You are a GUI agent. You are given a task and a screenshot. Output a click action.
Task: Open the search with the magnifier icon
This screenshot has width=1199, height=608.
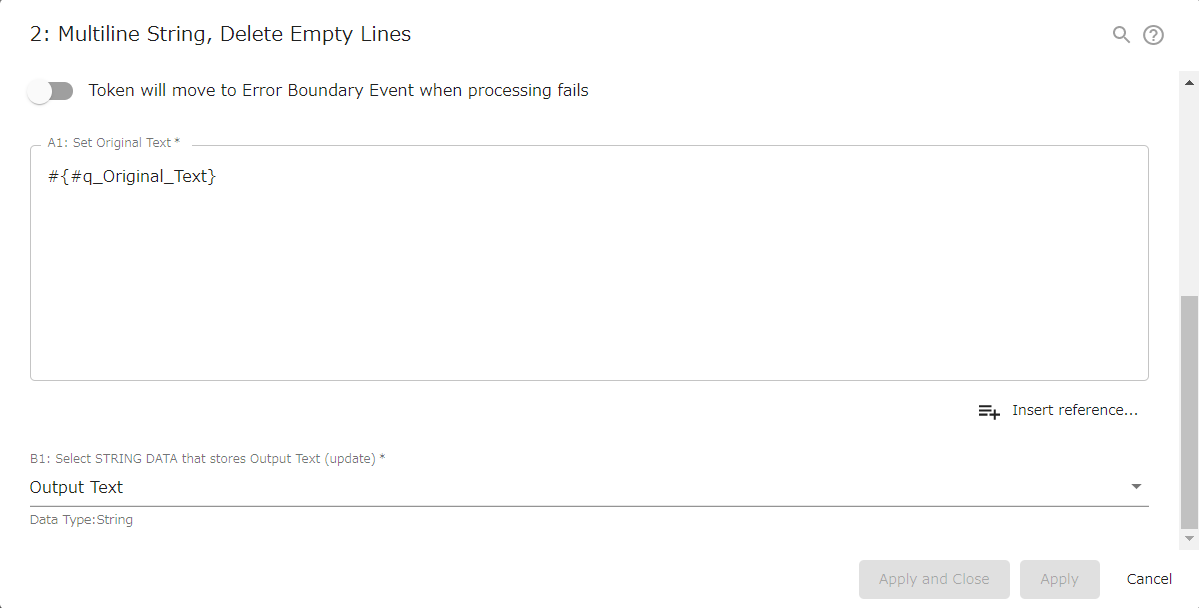pos(1120,33)
